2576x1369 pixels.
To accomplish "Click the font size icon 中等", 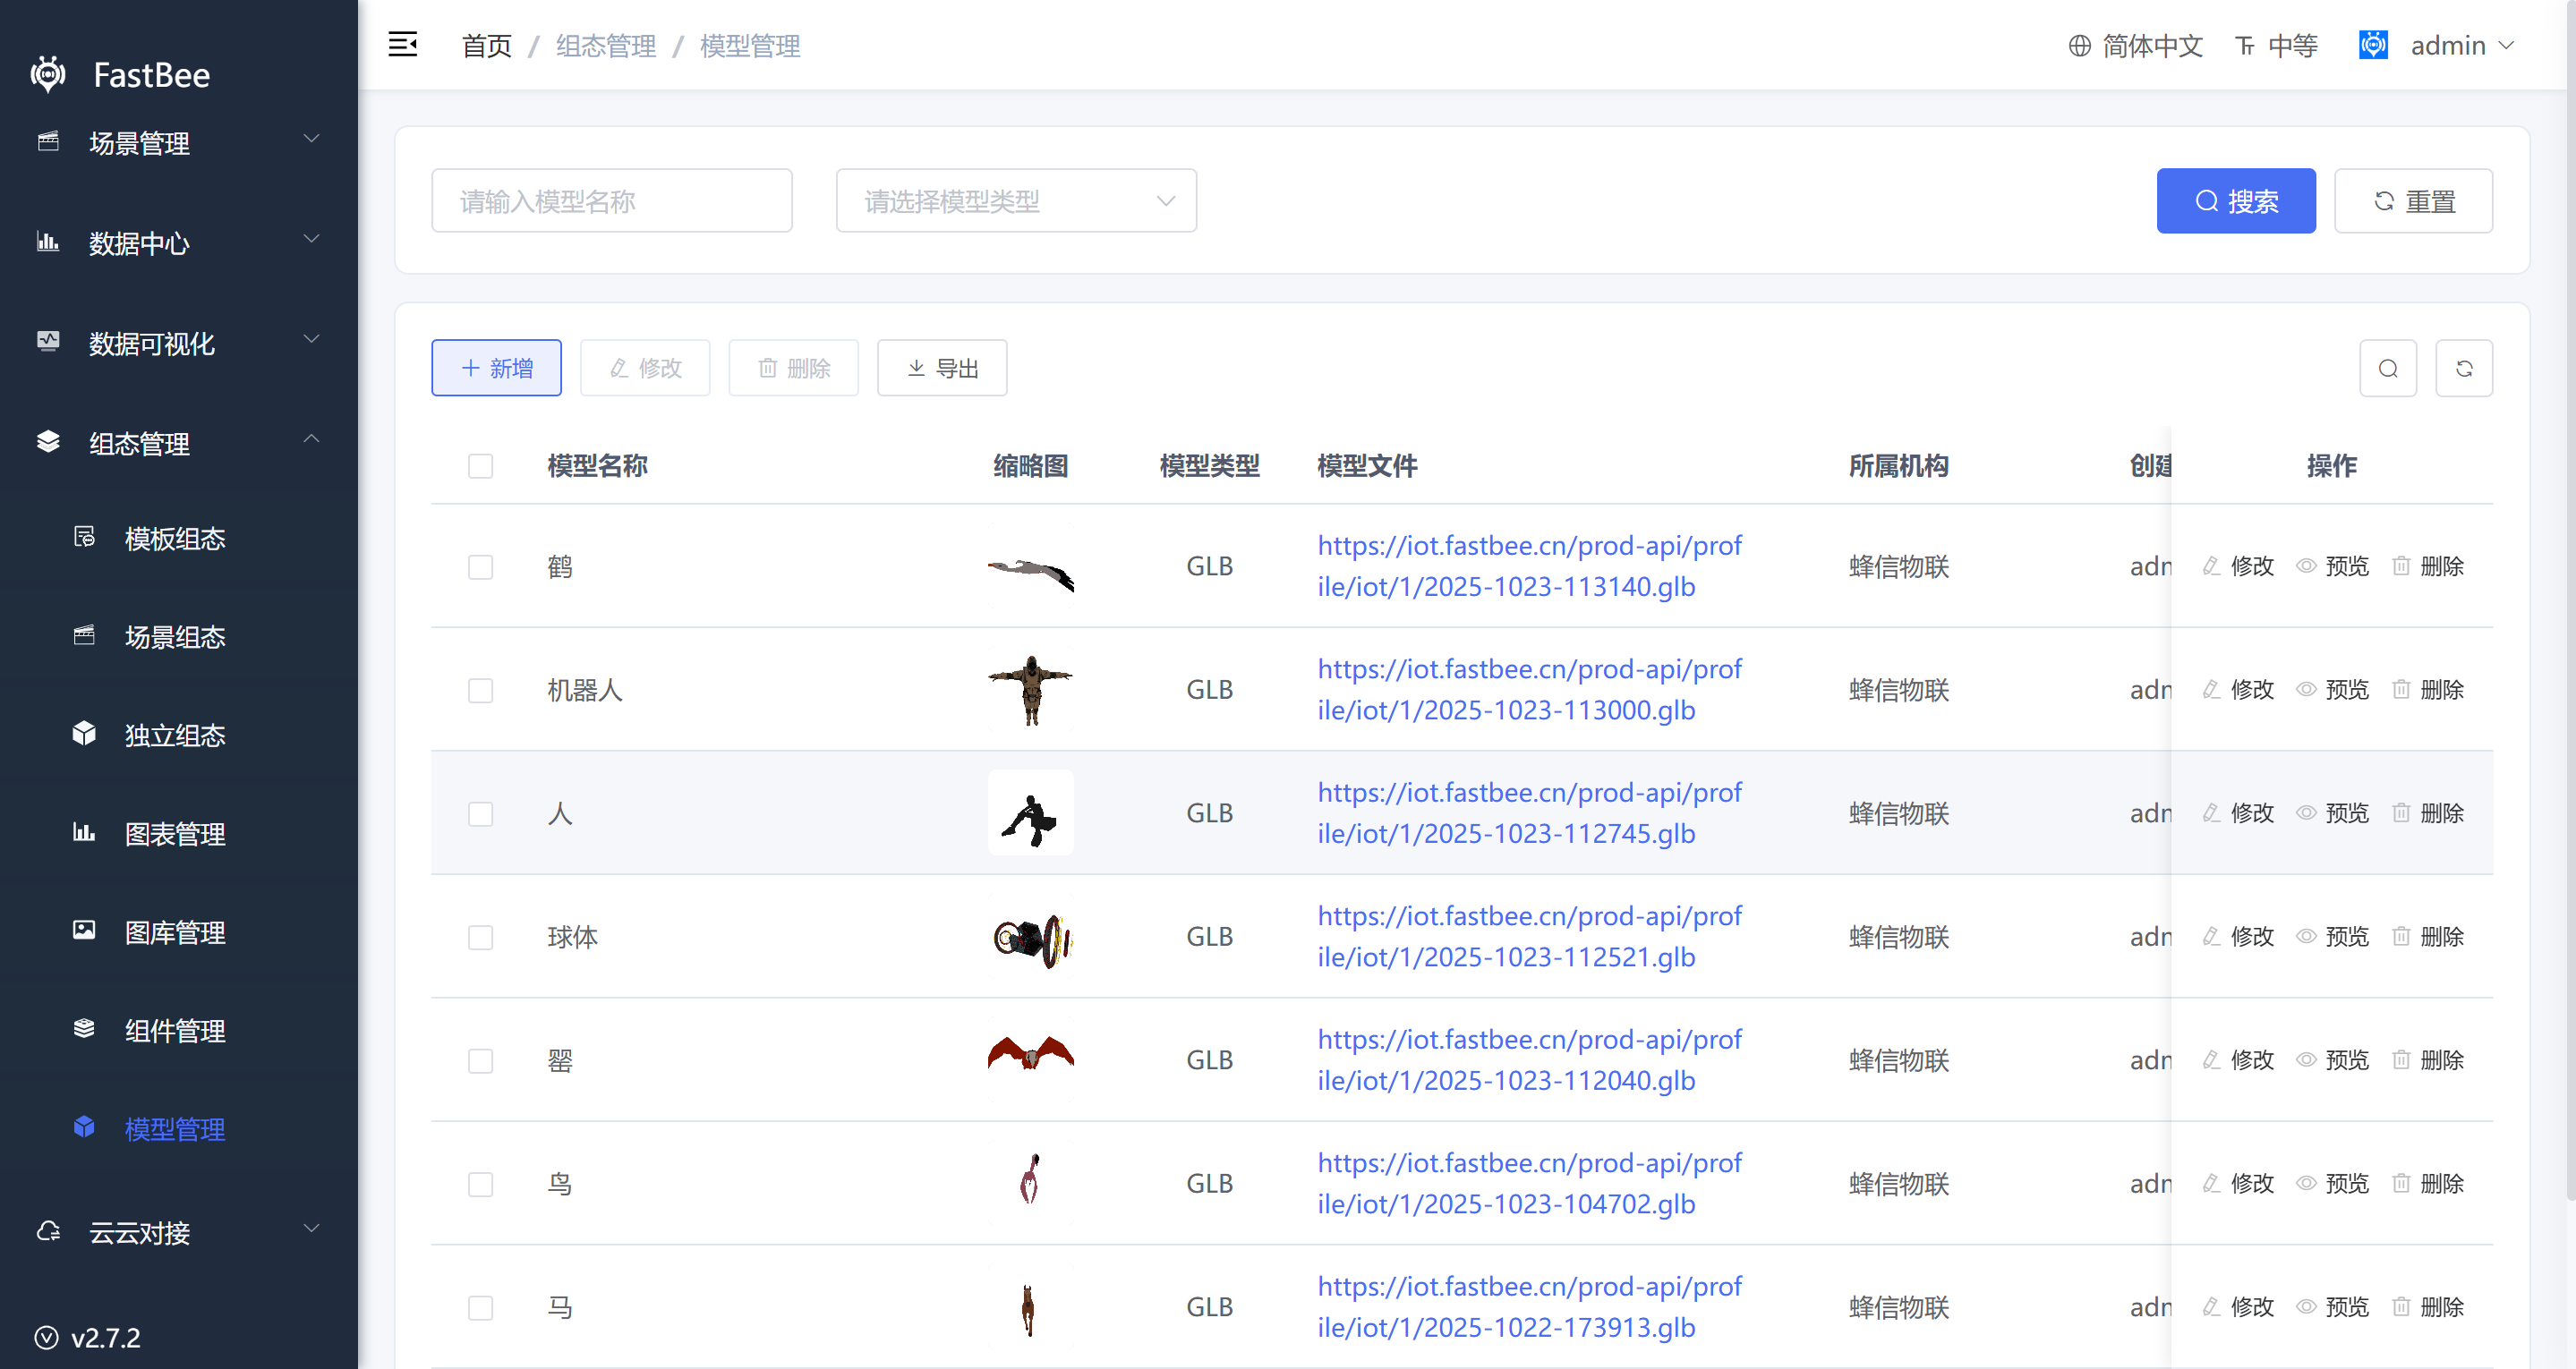I will (2245, 46).
